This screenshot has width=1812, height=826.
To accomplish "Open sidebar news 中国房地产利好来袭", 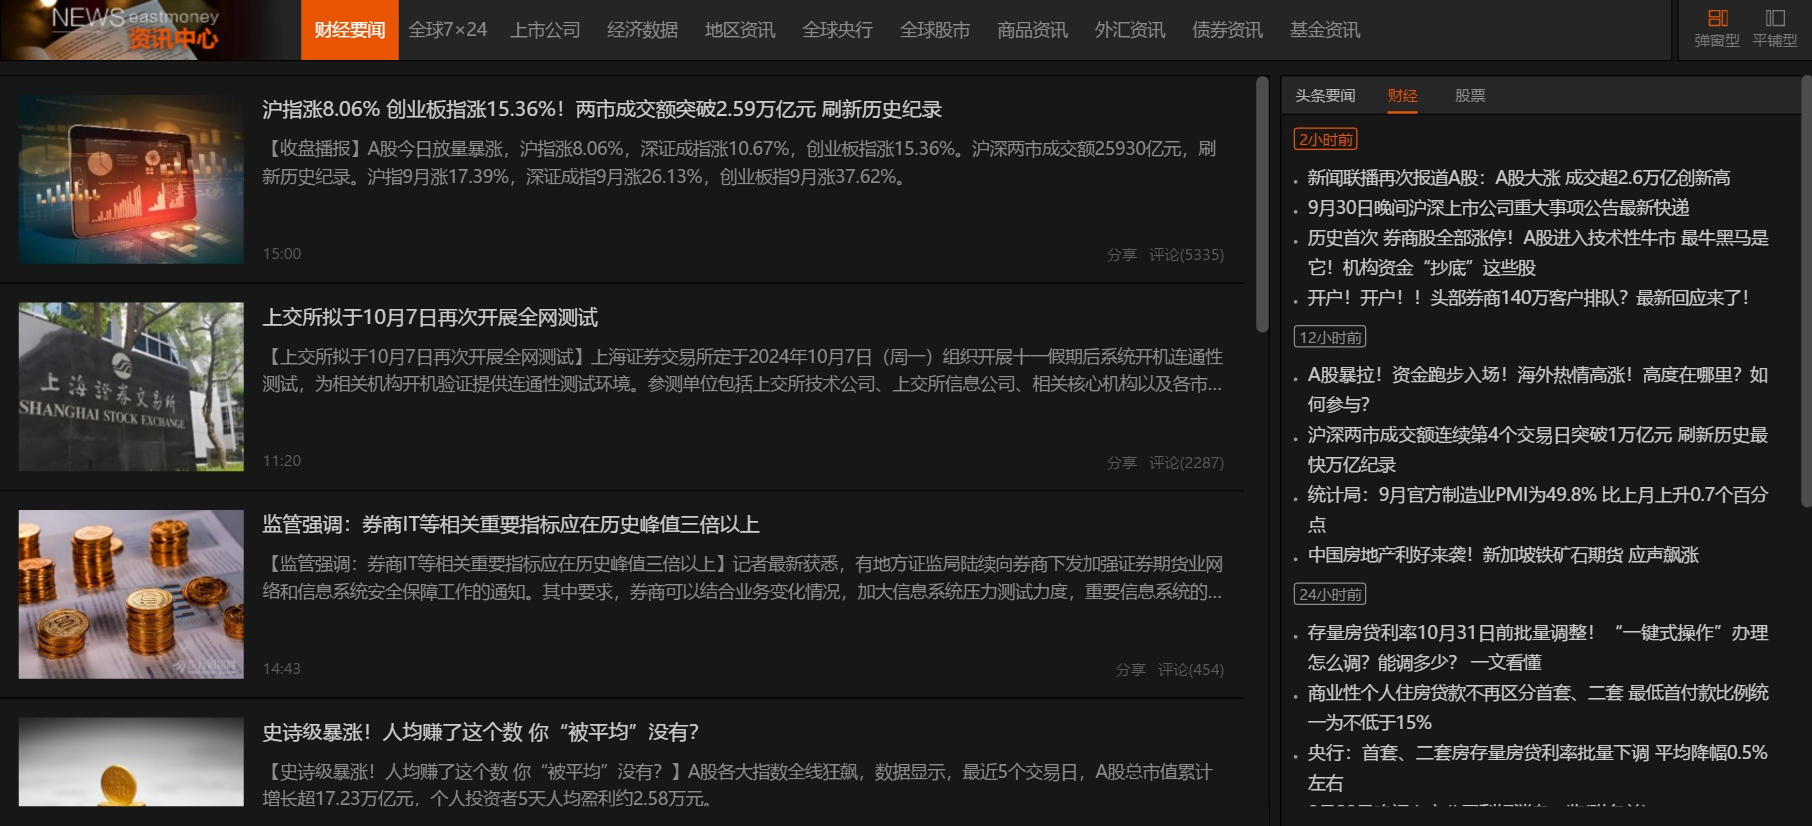I will [x=1503, y=555].
